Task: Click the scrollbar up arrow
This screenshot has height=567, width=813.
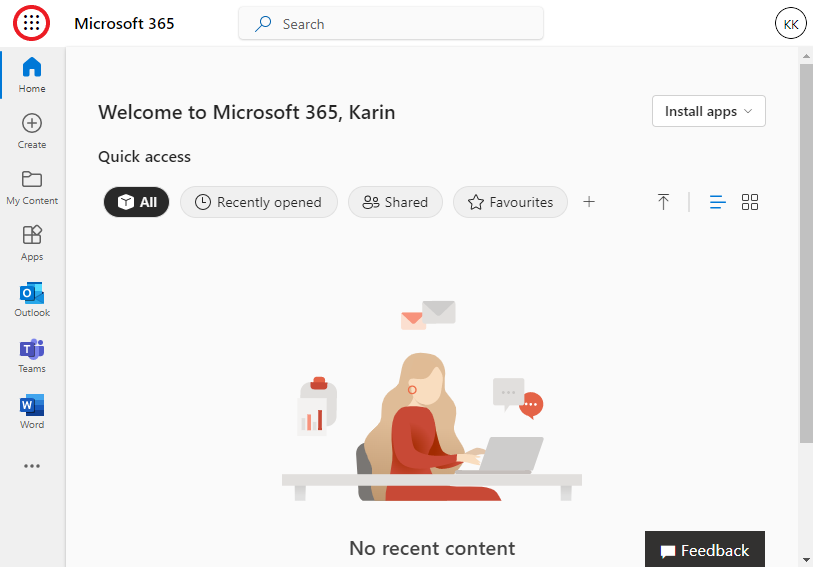Action: (x=806, y=55)
